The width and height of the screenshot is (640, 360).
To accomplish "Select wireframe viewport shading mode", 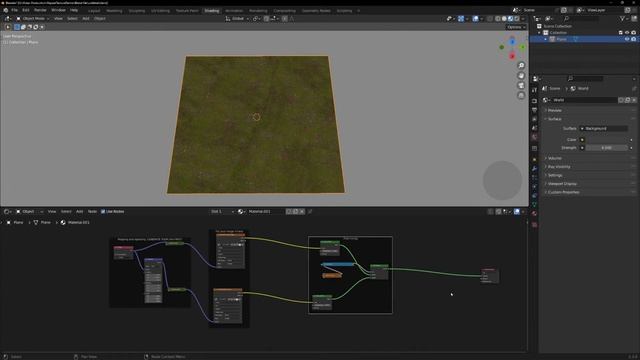I will pos(498,19).
